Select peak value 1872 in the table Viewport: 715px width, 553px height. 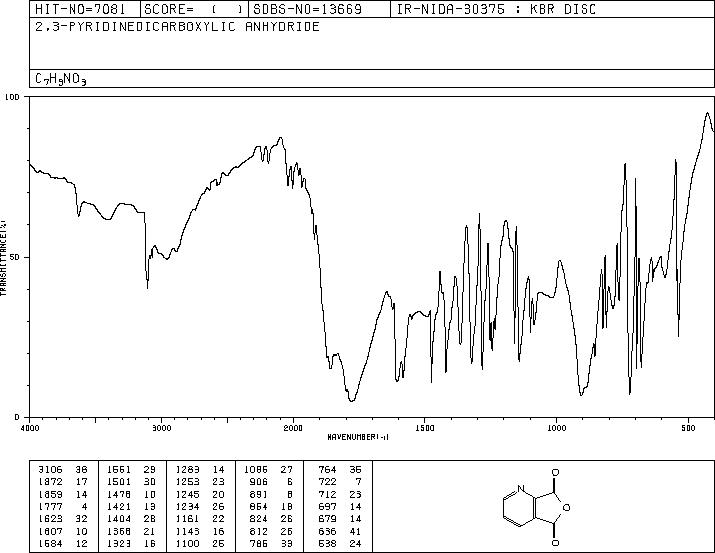click(x=50, y=481)
